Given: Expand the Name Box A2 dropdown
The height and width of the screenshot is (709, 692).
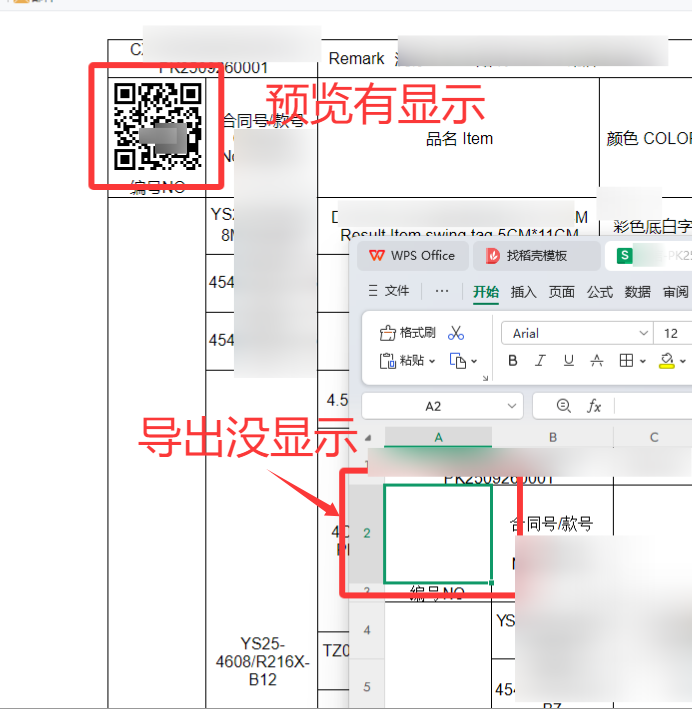Looking at the screenshot, I should [x=512, y=406].
